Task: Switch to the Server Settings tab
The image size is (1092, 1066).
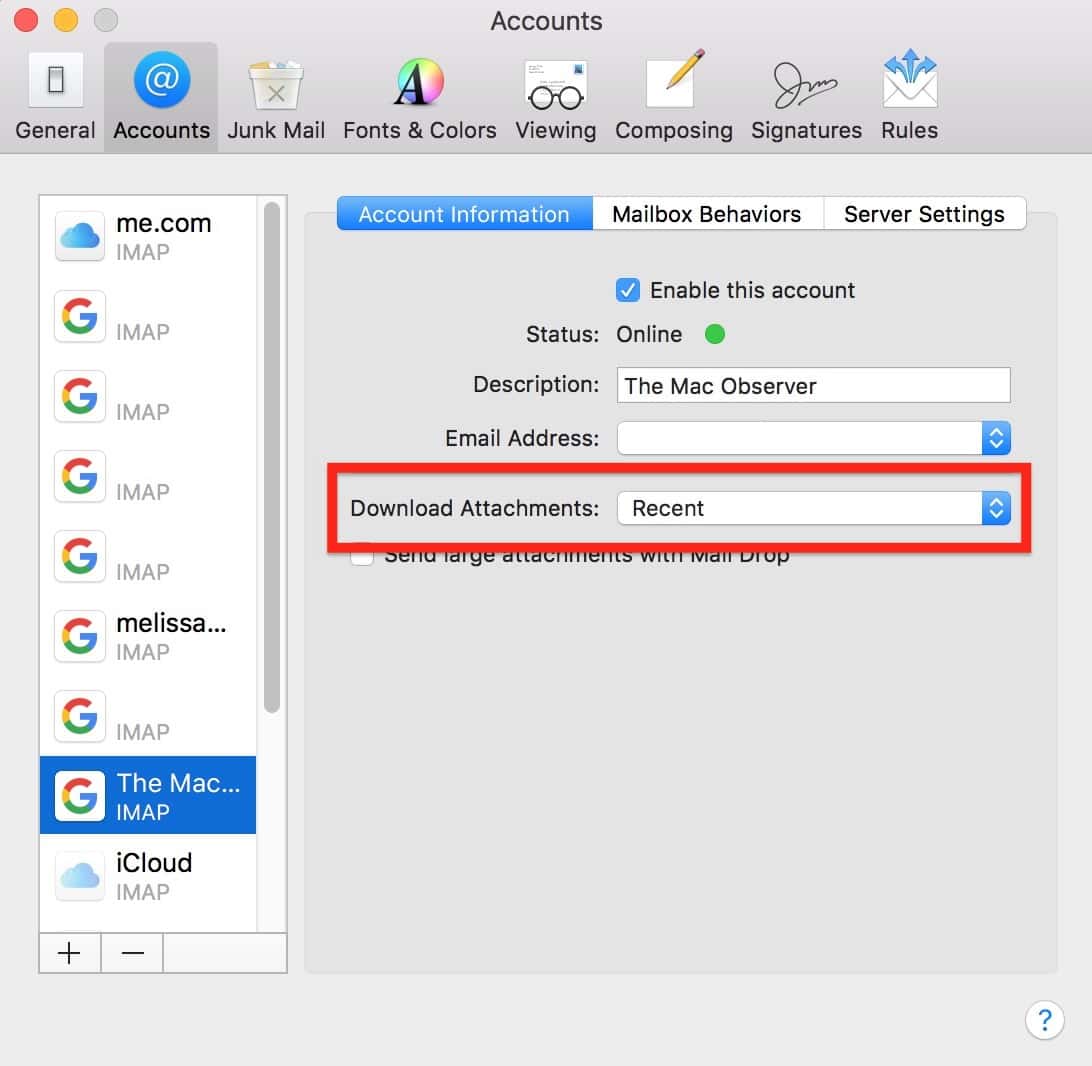Action: [x=923, y=214]
